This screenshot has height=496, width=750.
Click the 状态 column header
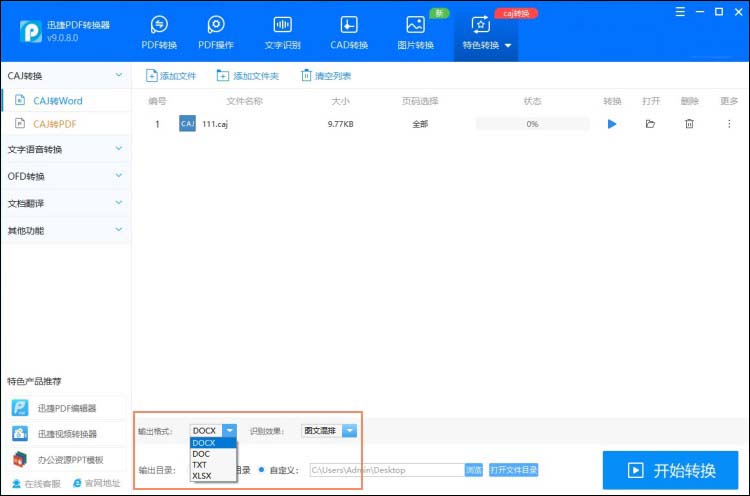tap(532, 101)
